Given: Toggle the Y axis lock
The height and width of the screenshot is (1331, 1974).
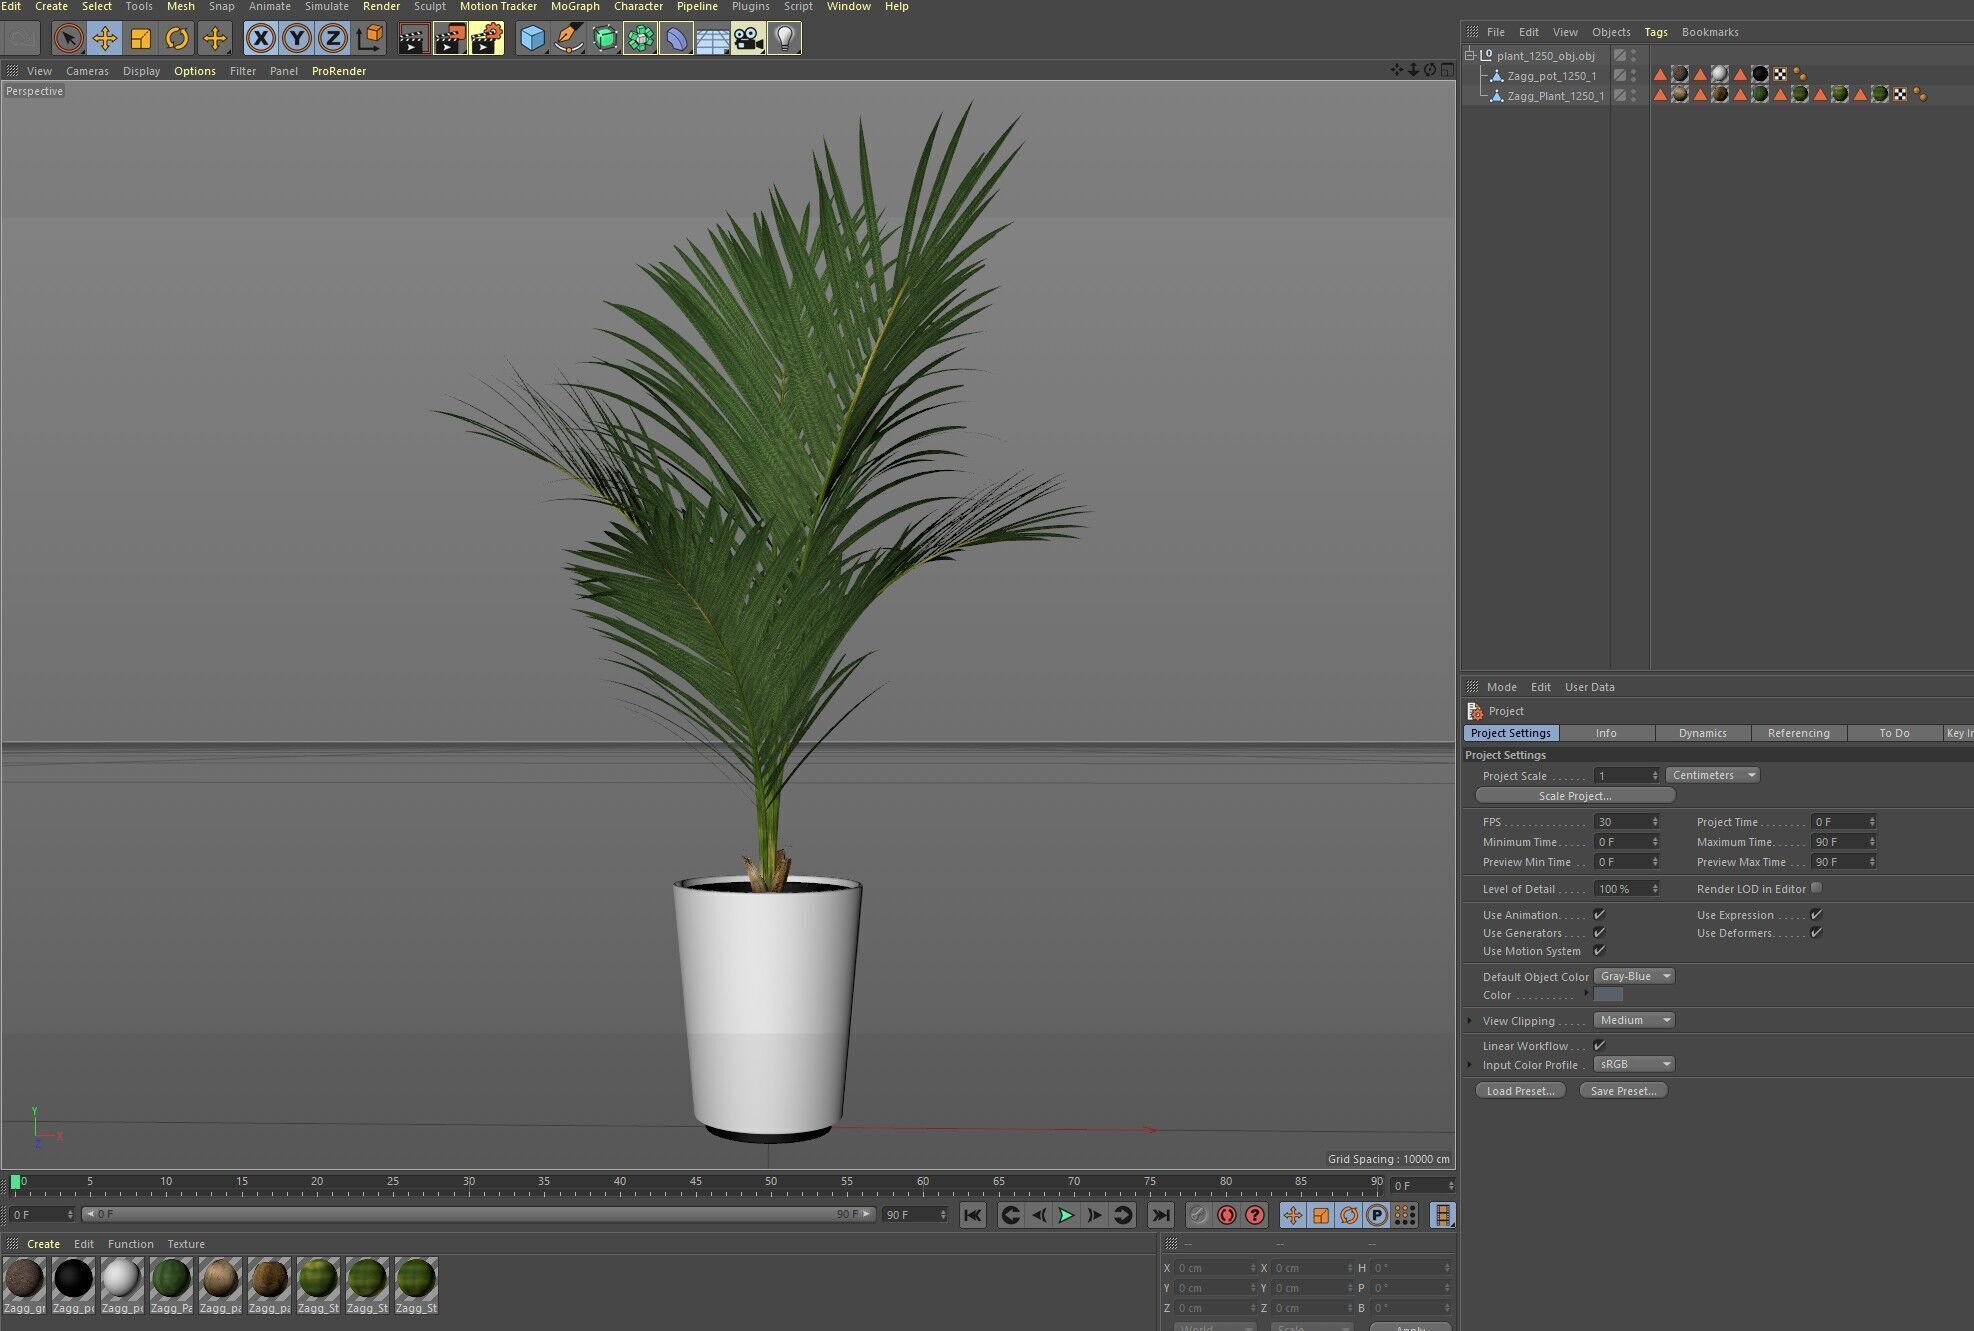Looking at the screenshot, I should click(x=296, y=39).
